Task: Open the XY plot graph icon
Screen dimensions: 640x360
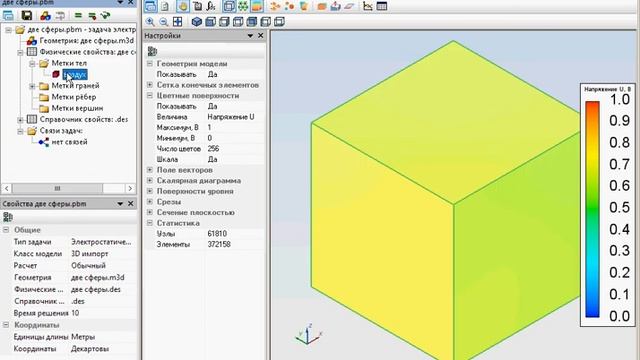Action: tap(368, 6)
